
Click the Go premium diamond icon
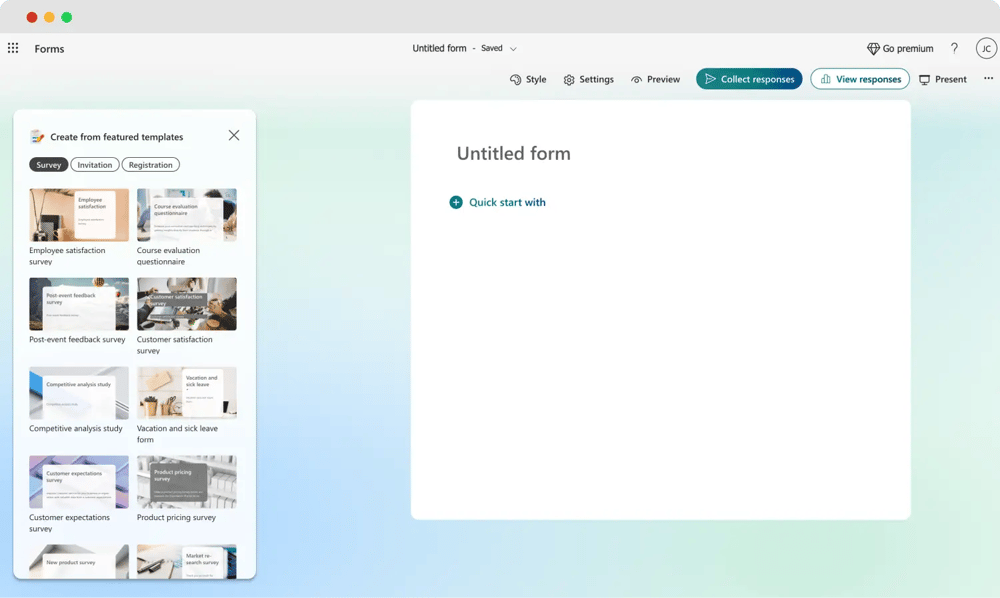pyautogui.click(x=873, y=49)
